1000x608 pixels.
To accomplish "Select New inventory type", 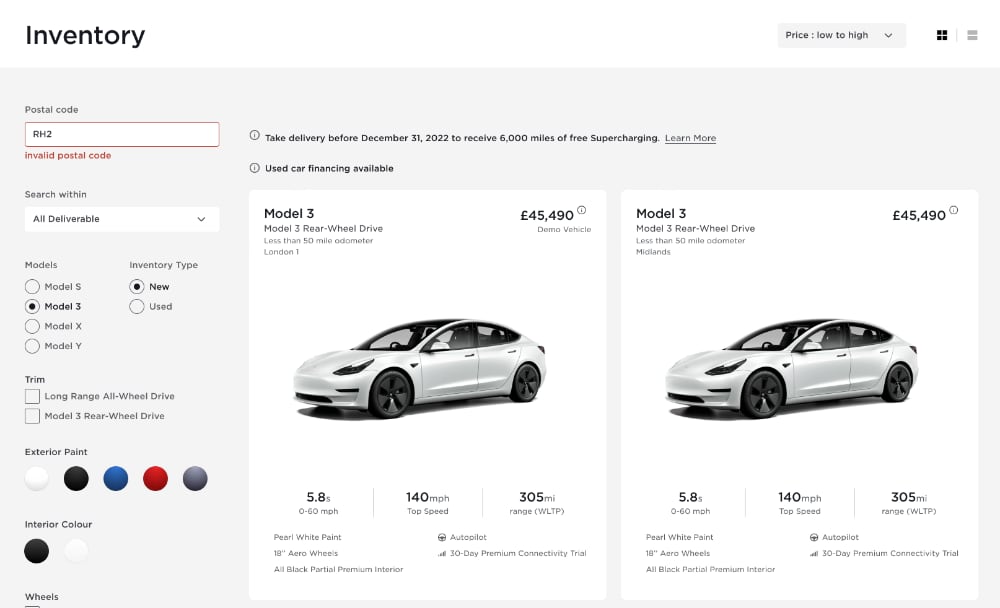I will [136, 286].
